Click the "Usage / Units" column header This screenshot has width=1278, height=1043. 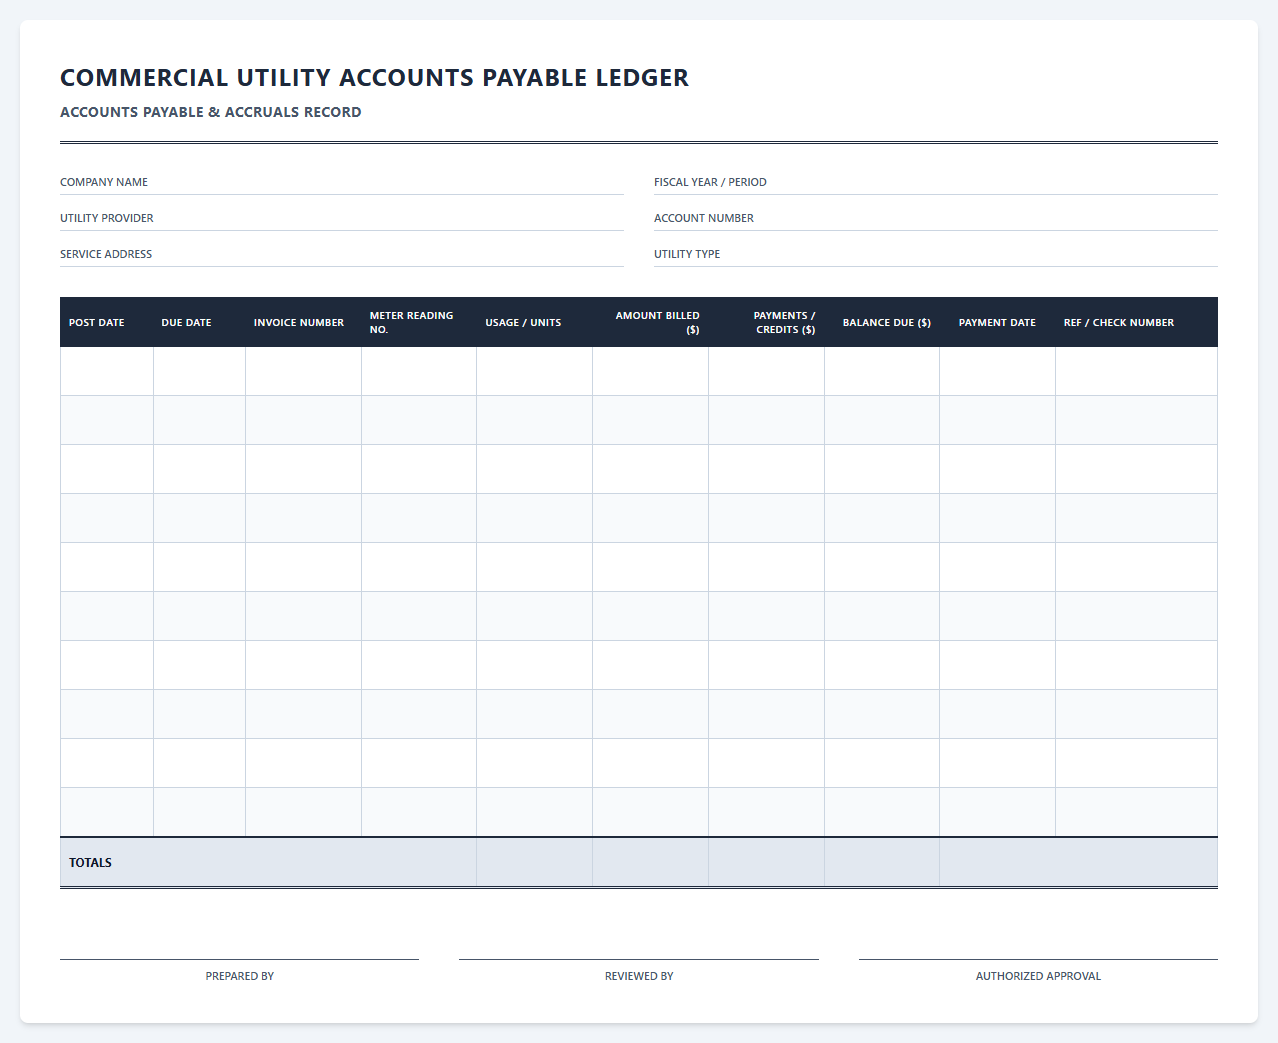pyautogui.click(x=535, y=322)
